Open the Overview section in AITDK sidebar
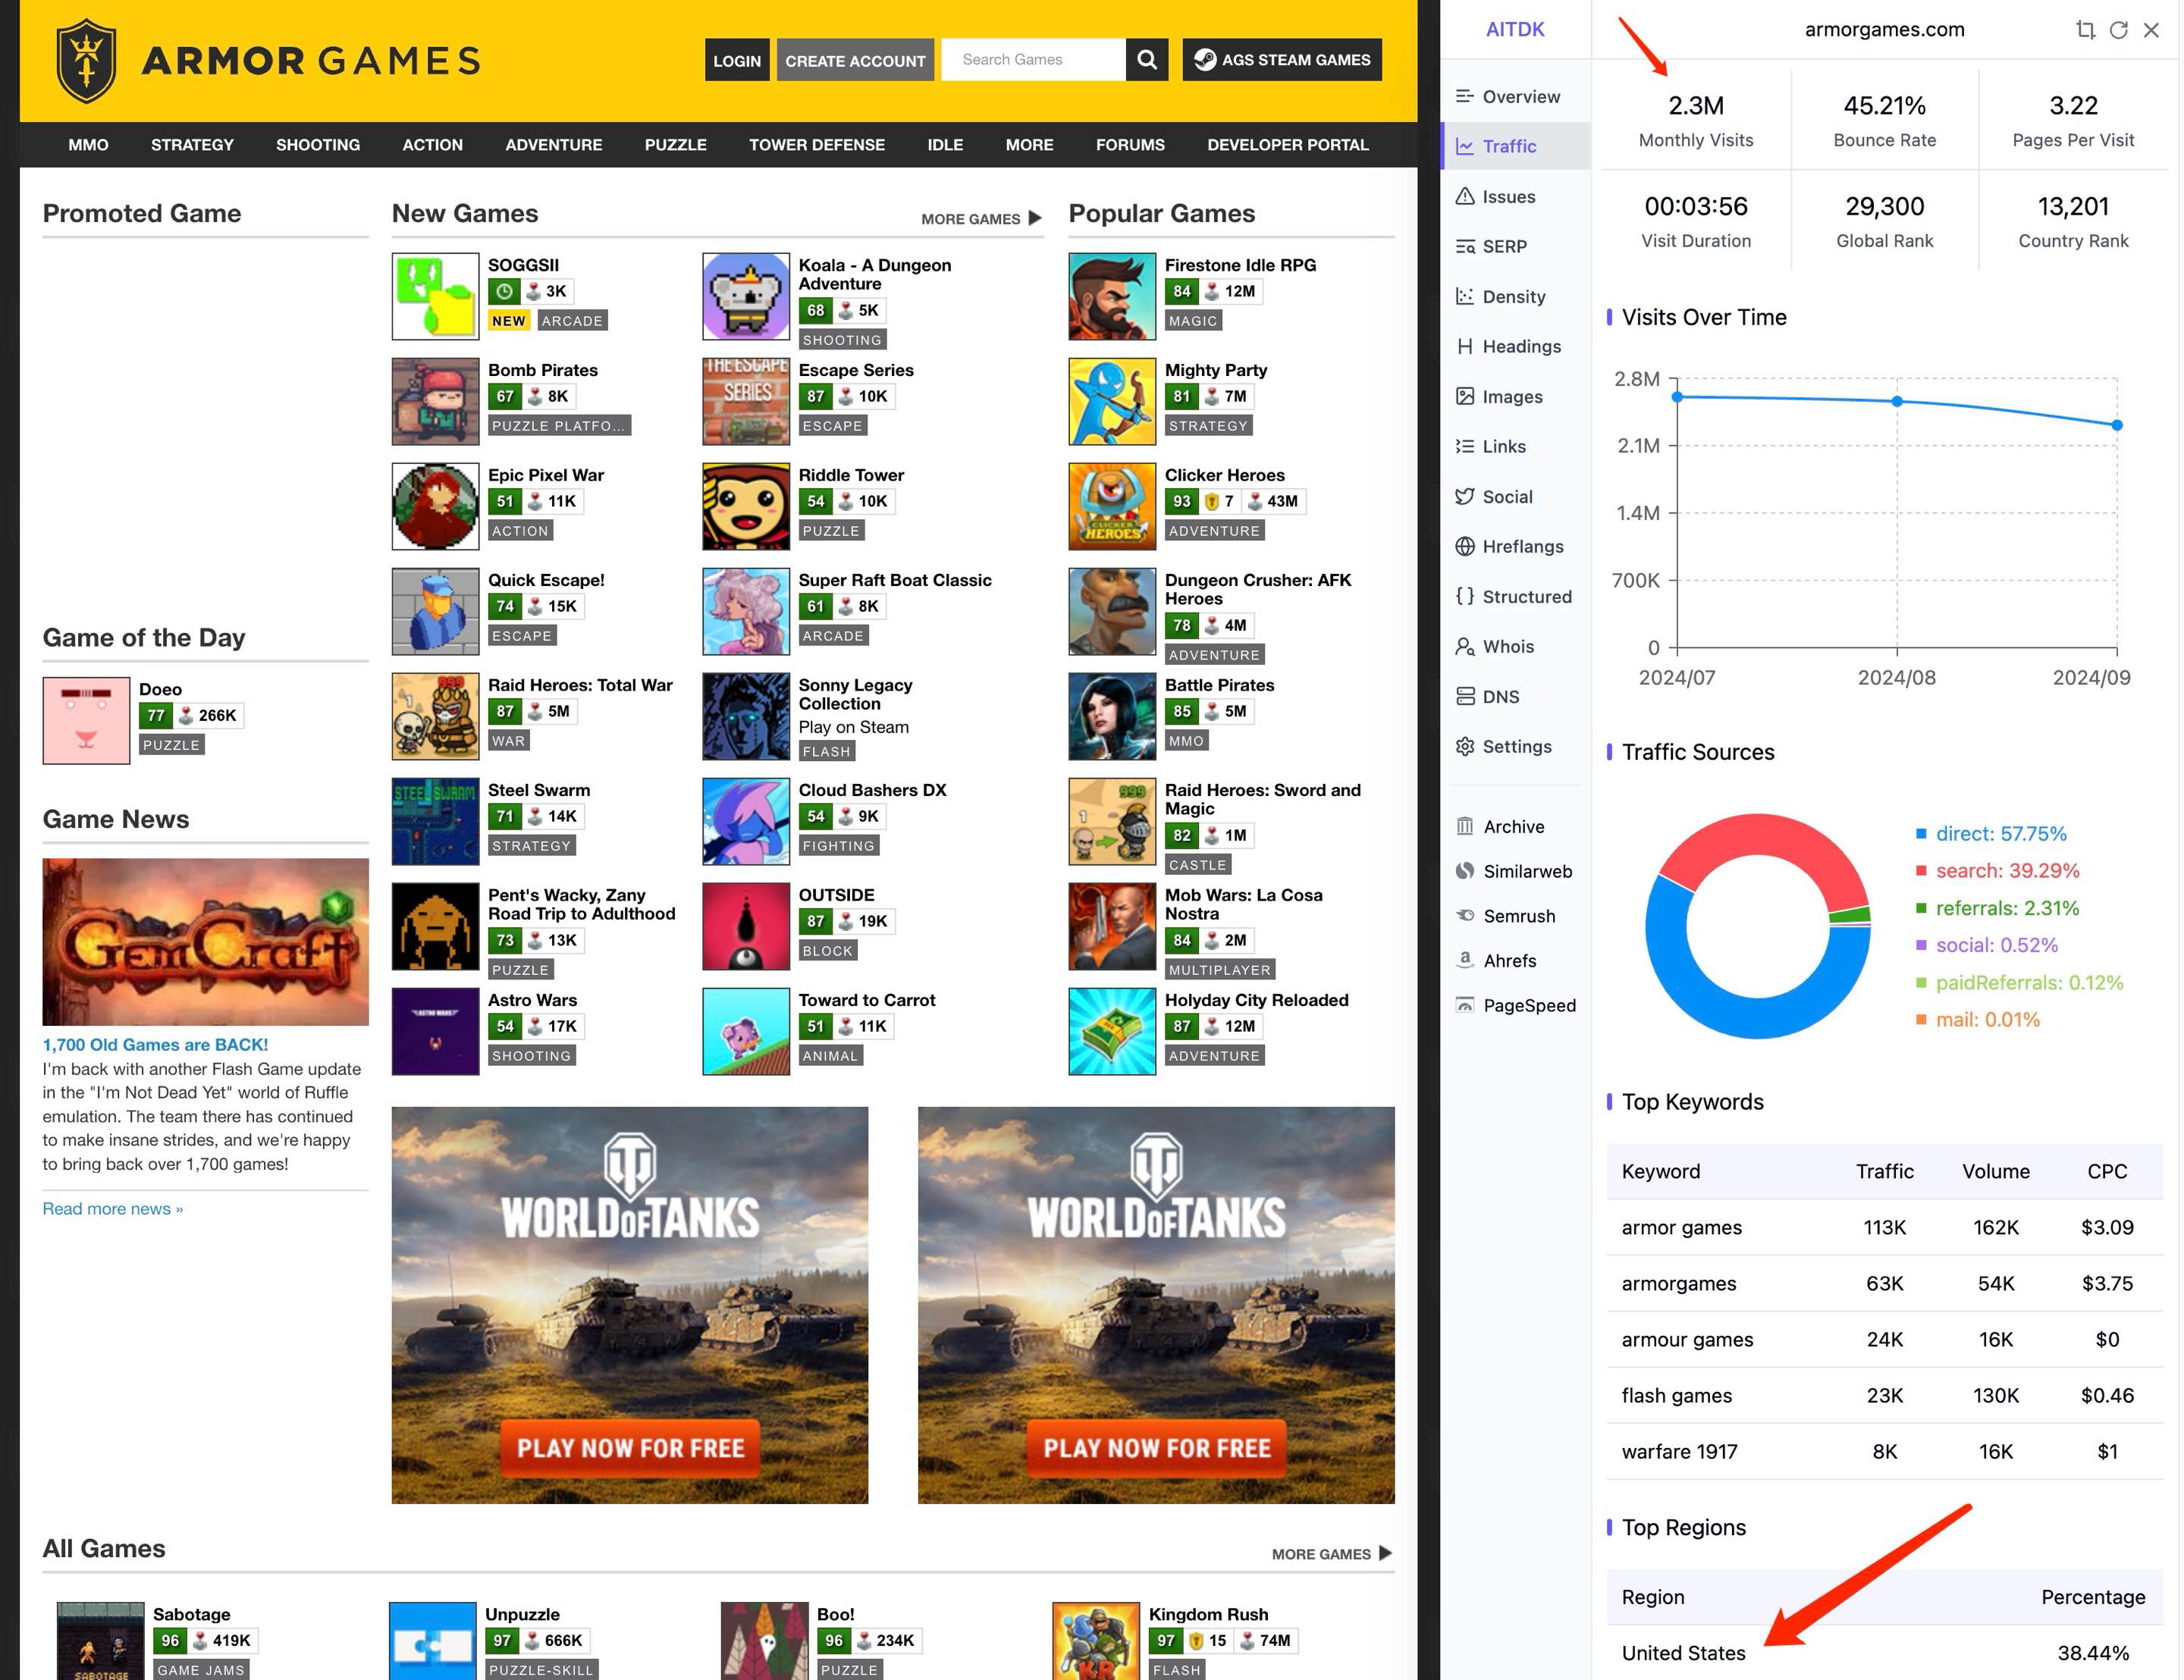2184x1680 pixels. point(1516,97)
